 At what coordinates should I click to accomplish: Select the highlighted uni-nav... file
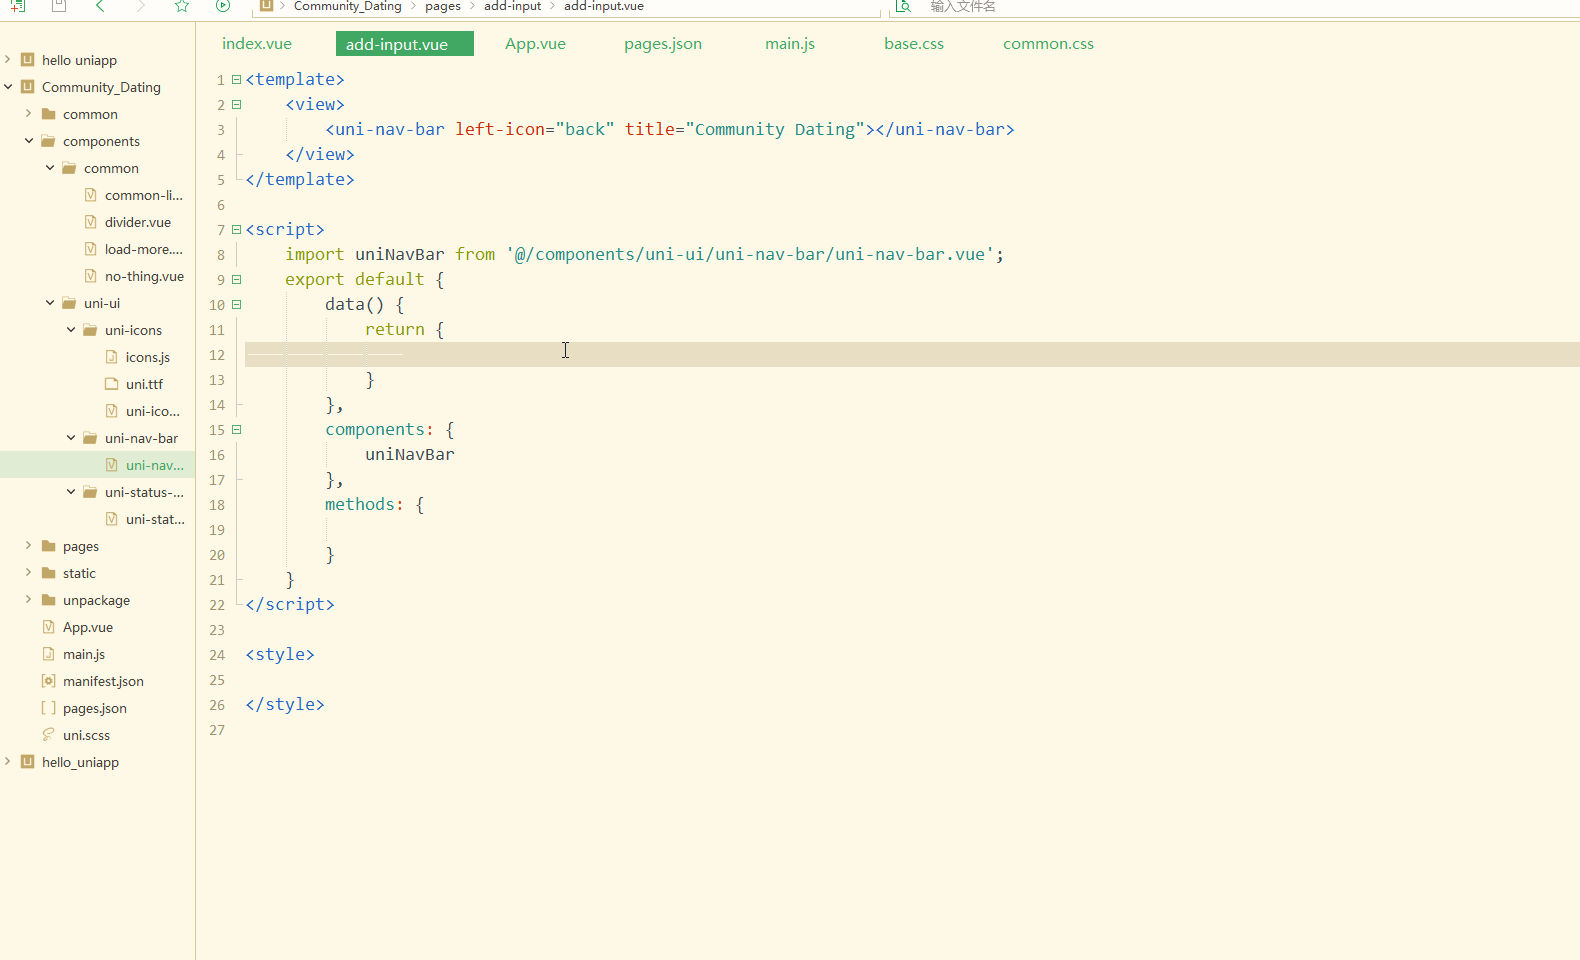[x=155, y=465]
